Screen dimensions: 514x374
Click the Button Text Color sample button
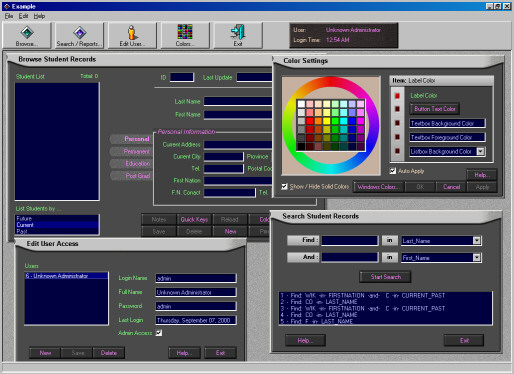click(x=435, y=109)
